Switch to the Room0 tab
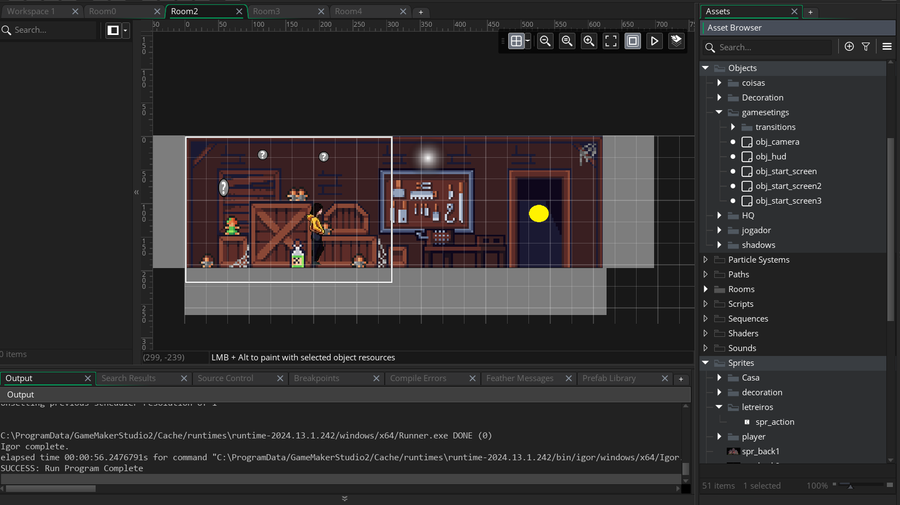Screen dimensions: 900x505 click(x=102, y=11)
